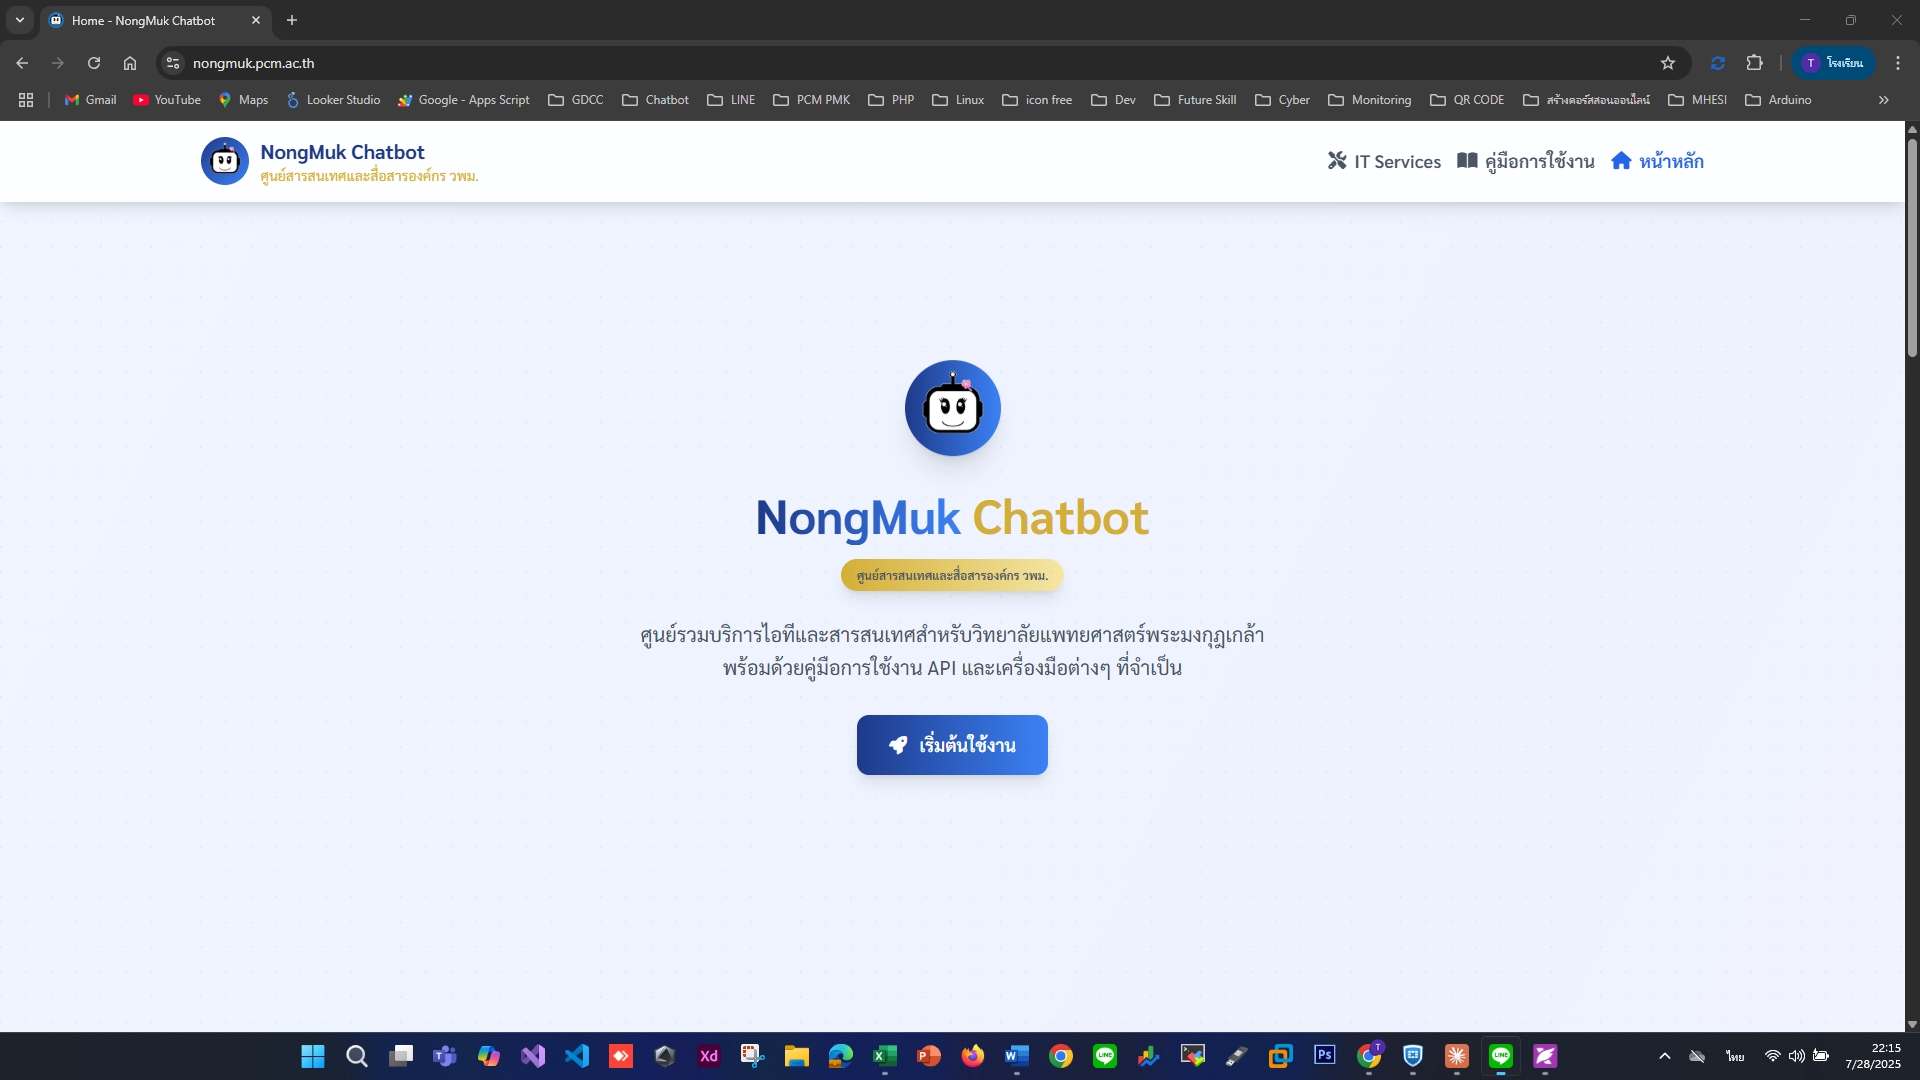Go to home page via หน้าหลัก link
The width and height of the screenshot is (1920, 1080).
pos(1657,161)
